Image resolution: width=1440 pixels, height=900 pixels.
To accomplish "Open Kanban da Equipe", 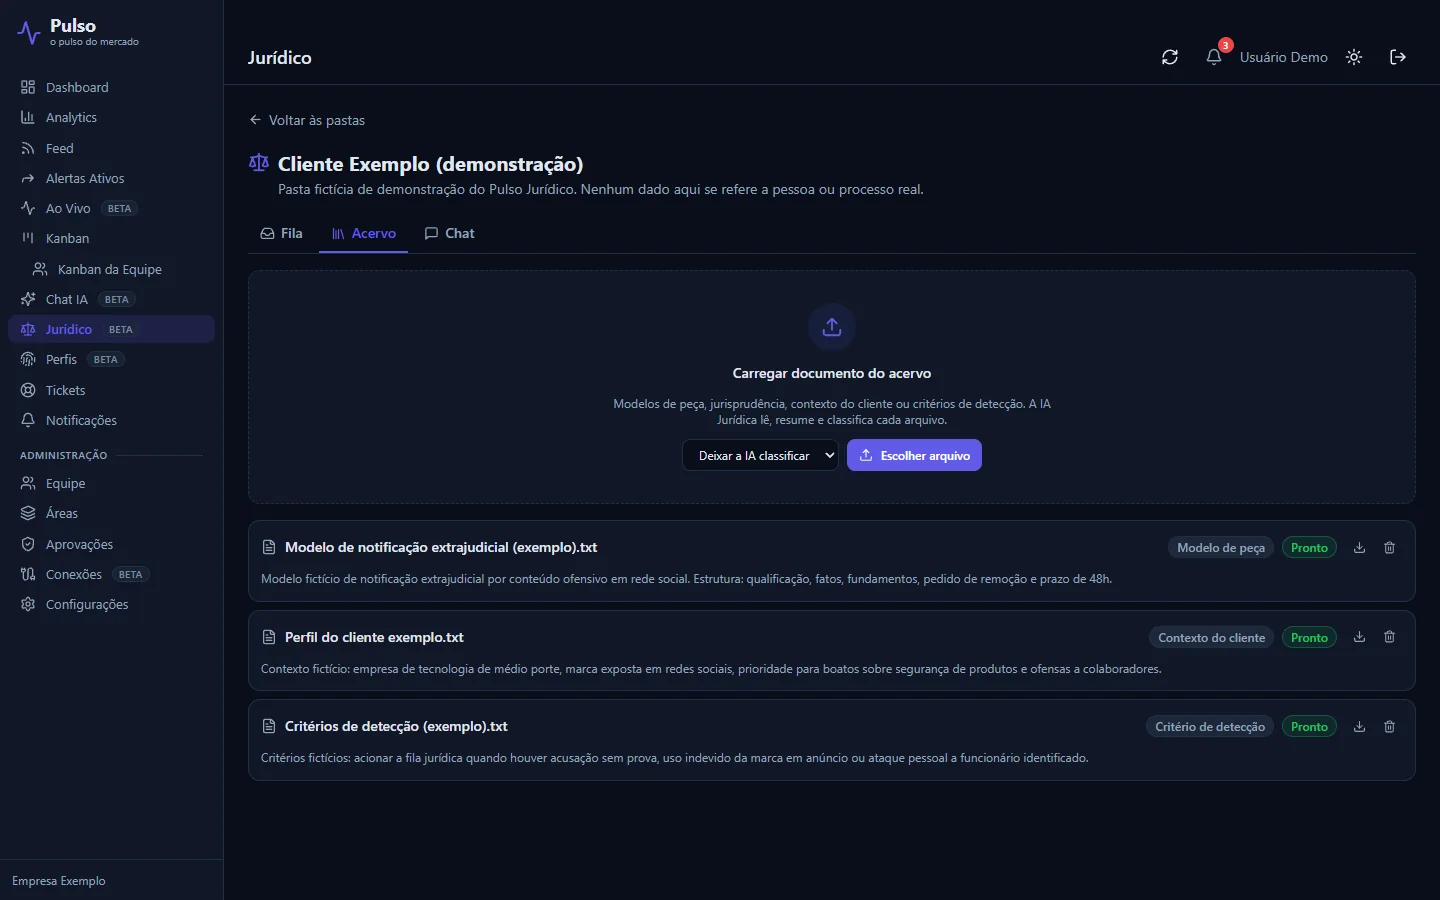I will point(117,269).
